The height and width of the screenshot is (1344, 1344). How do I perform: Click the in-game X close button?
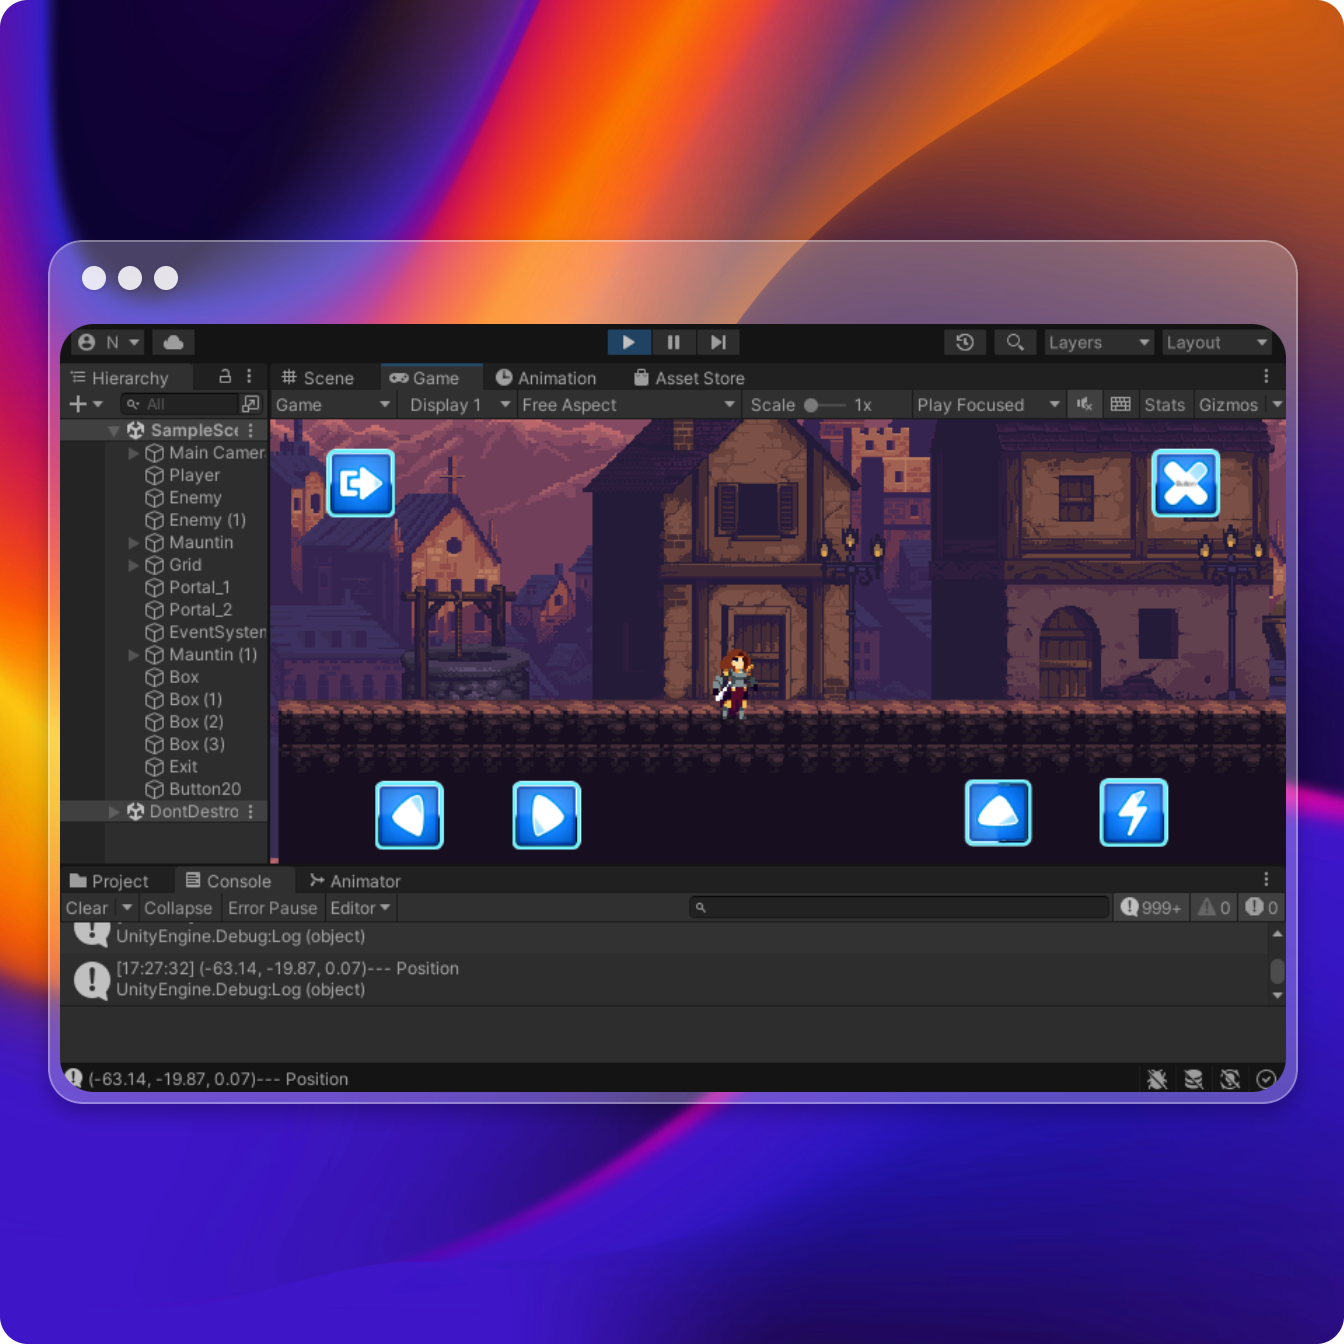(1186, 483)
